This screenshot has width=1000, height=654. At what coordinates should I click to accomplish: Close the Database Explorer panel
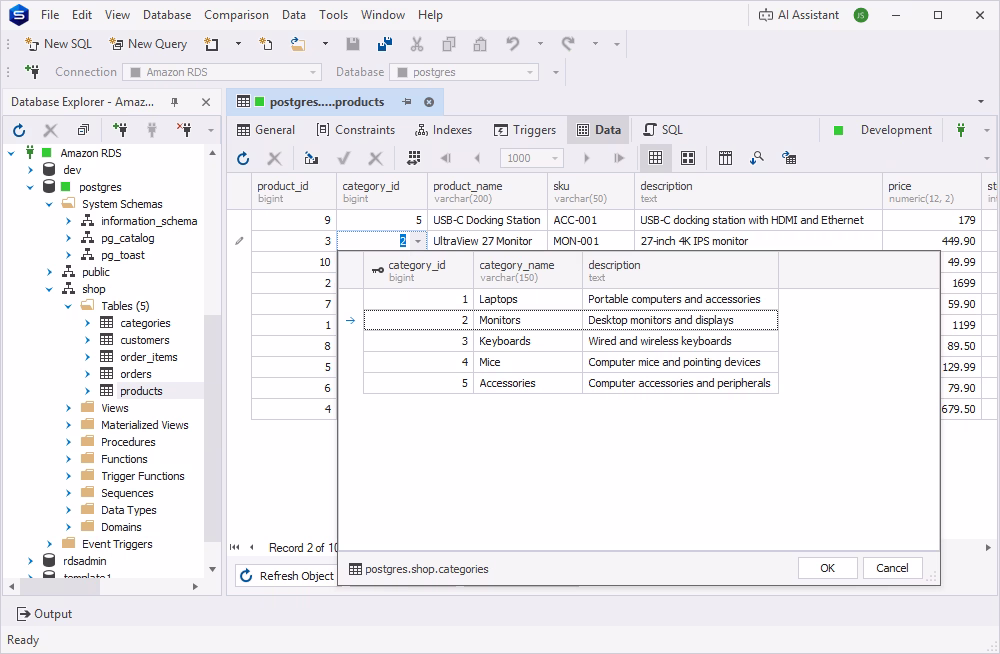[205, 102]
